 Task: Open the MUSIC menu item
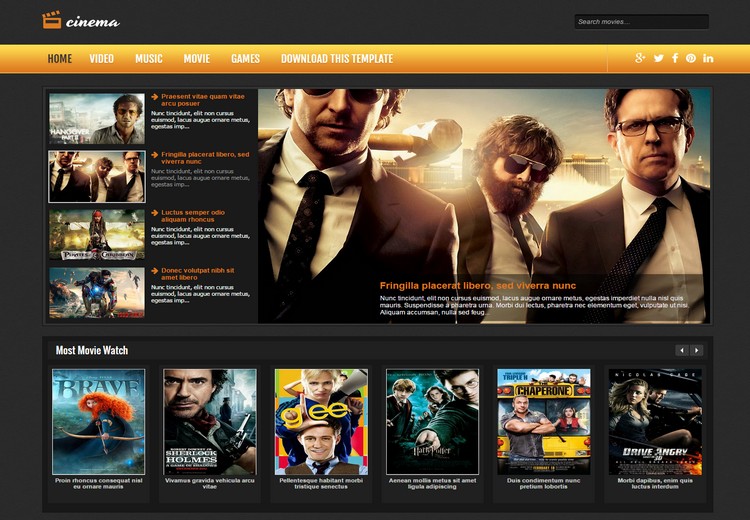coord(149,59)
